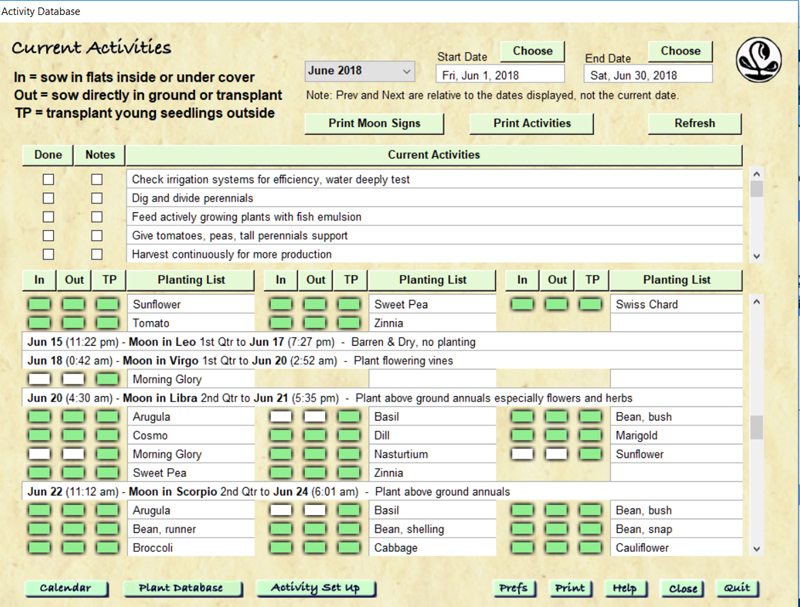800x607 pixels.
Task: Refresh the activities list
Action: (x=694, y=123)
